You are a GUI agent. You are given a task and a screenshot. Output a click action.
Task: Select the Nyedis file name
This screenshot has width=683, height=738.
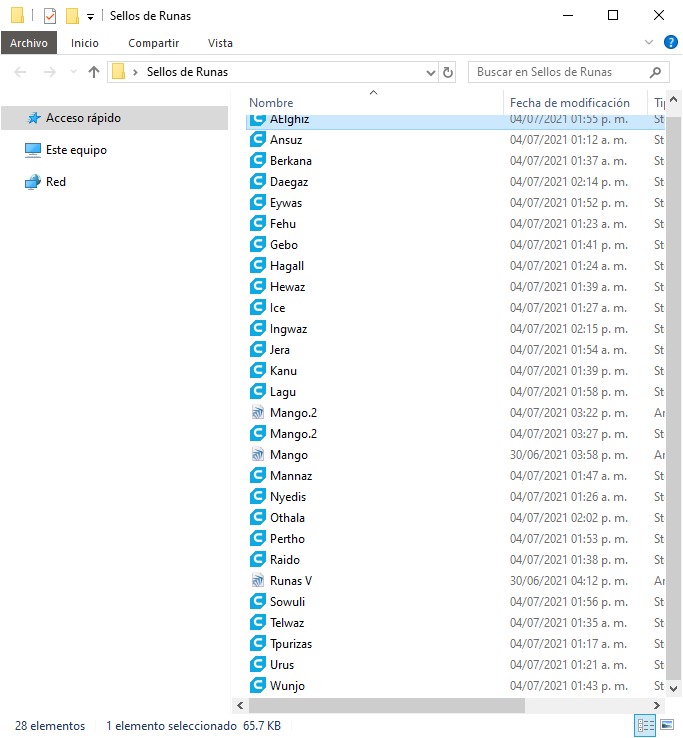[x=288, y=497]
